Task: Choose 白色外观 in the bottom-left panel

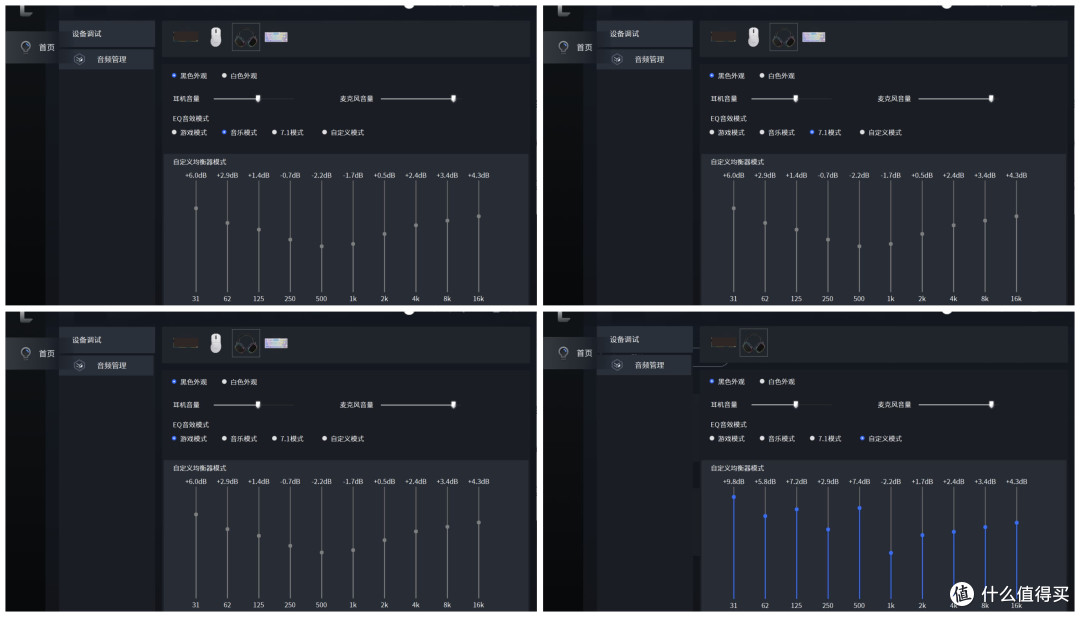Action: pyautogui.click(x=239, y=381)
